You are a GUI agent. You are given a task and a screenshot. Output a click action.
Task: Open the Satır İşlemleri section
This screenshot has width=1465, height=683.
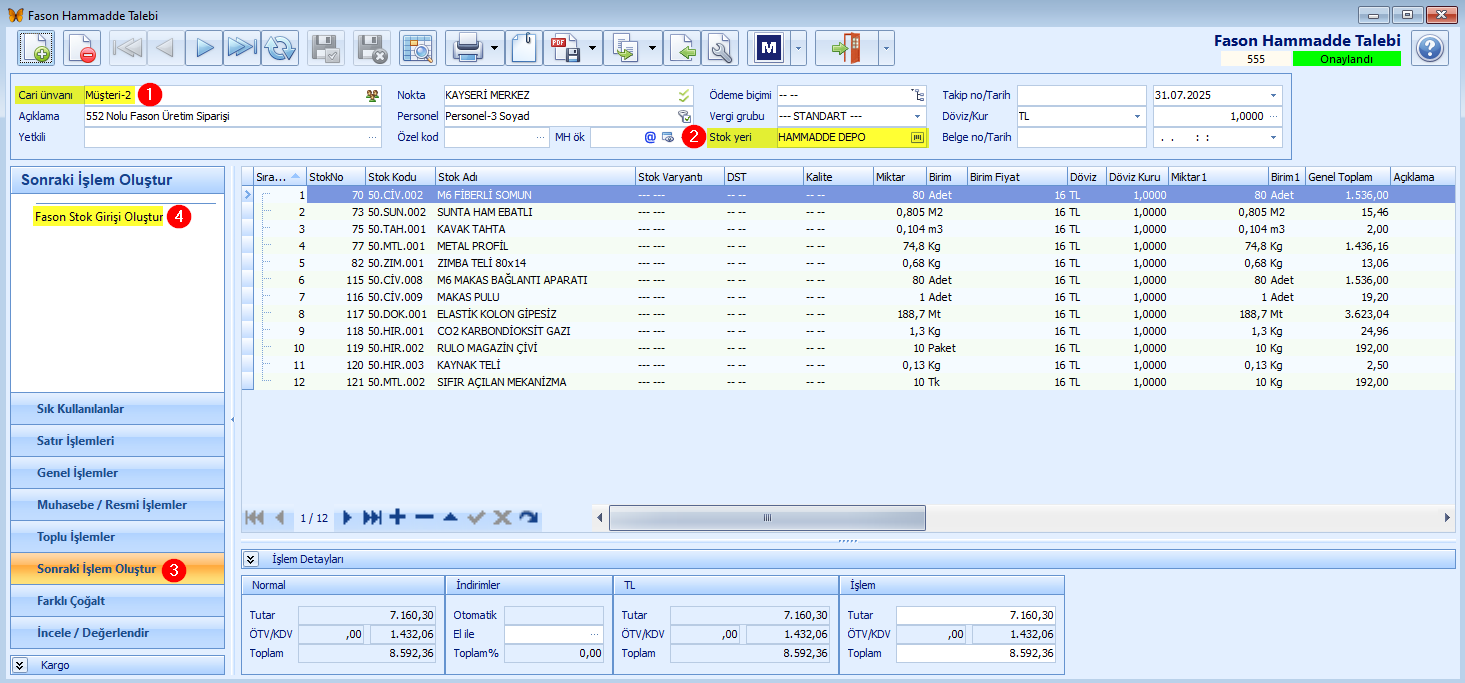[117, 441]
